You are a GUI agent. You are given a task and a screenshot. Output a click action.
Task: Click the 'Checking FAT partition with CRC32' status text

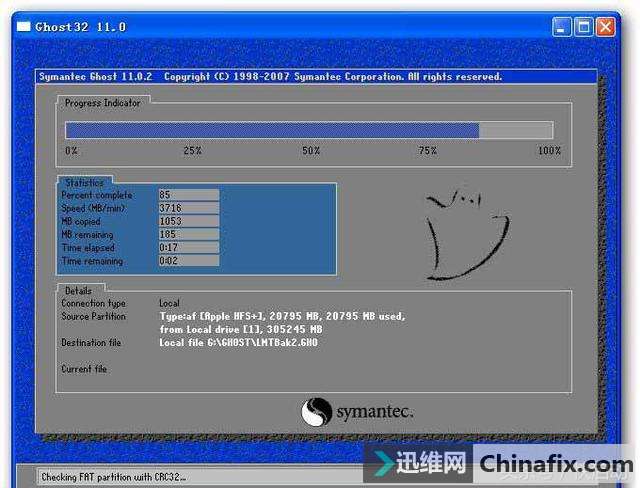tap(114, 477)
